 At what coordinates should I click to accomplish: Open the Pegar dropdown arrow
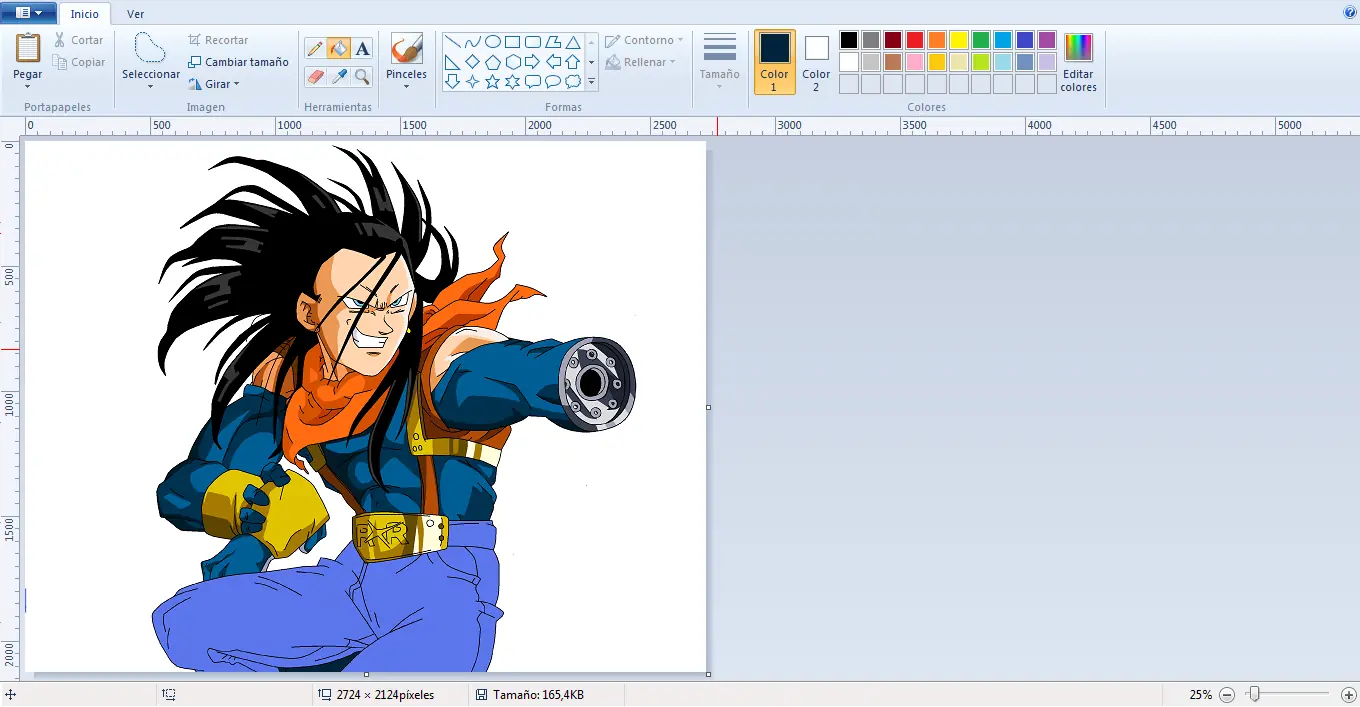pos(28,87)
